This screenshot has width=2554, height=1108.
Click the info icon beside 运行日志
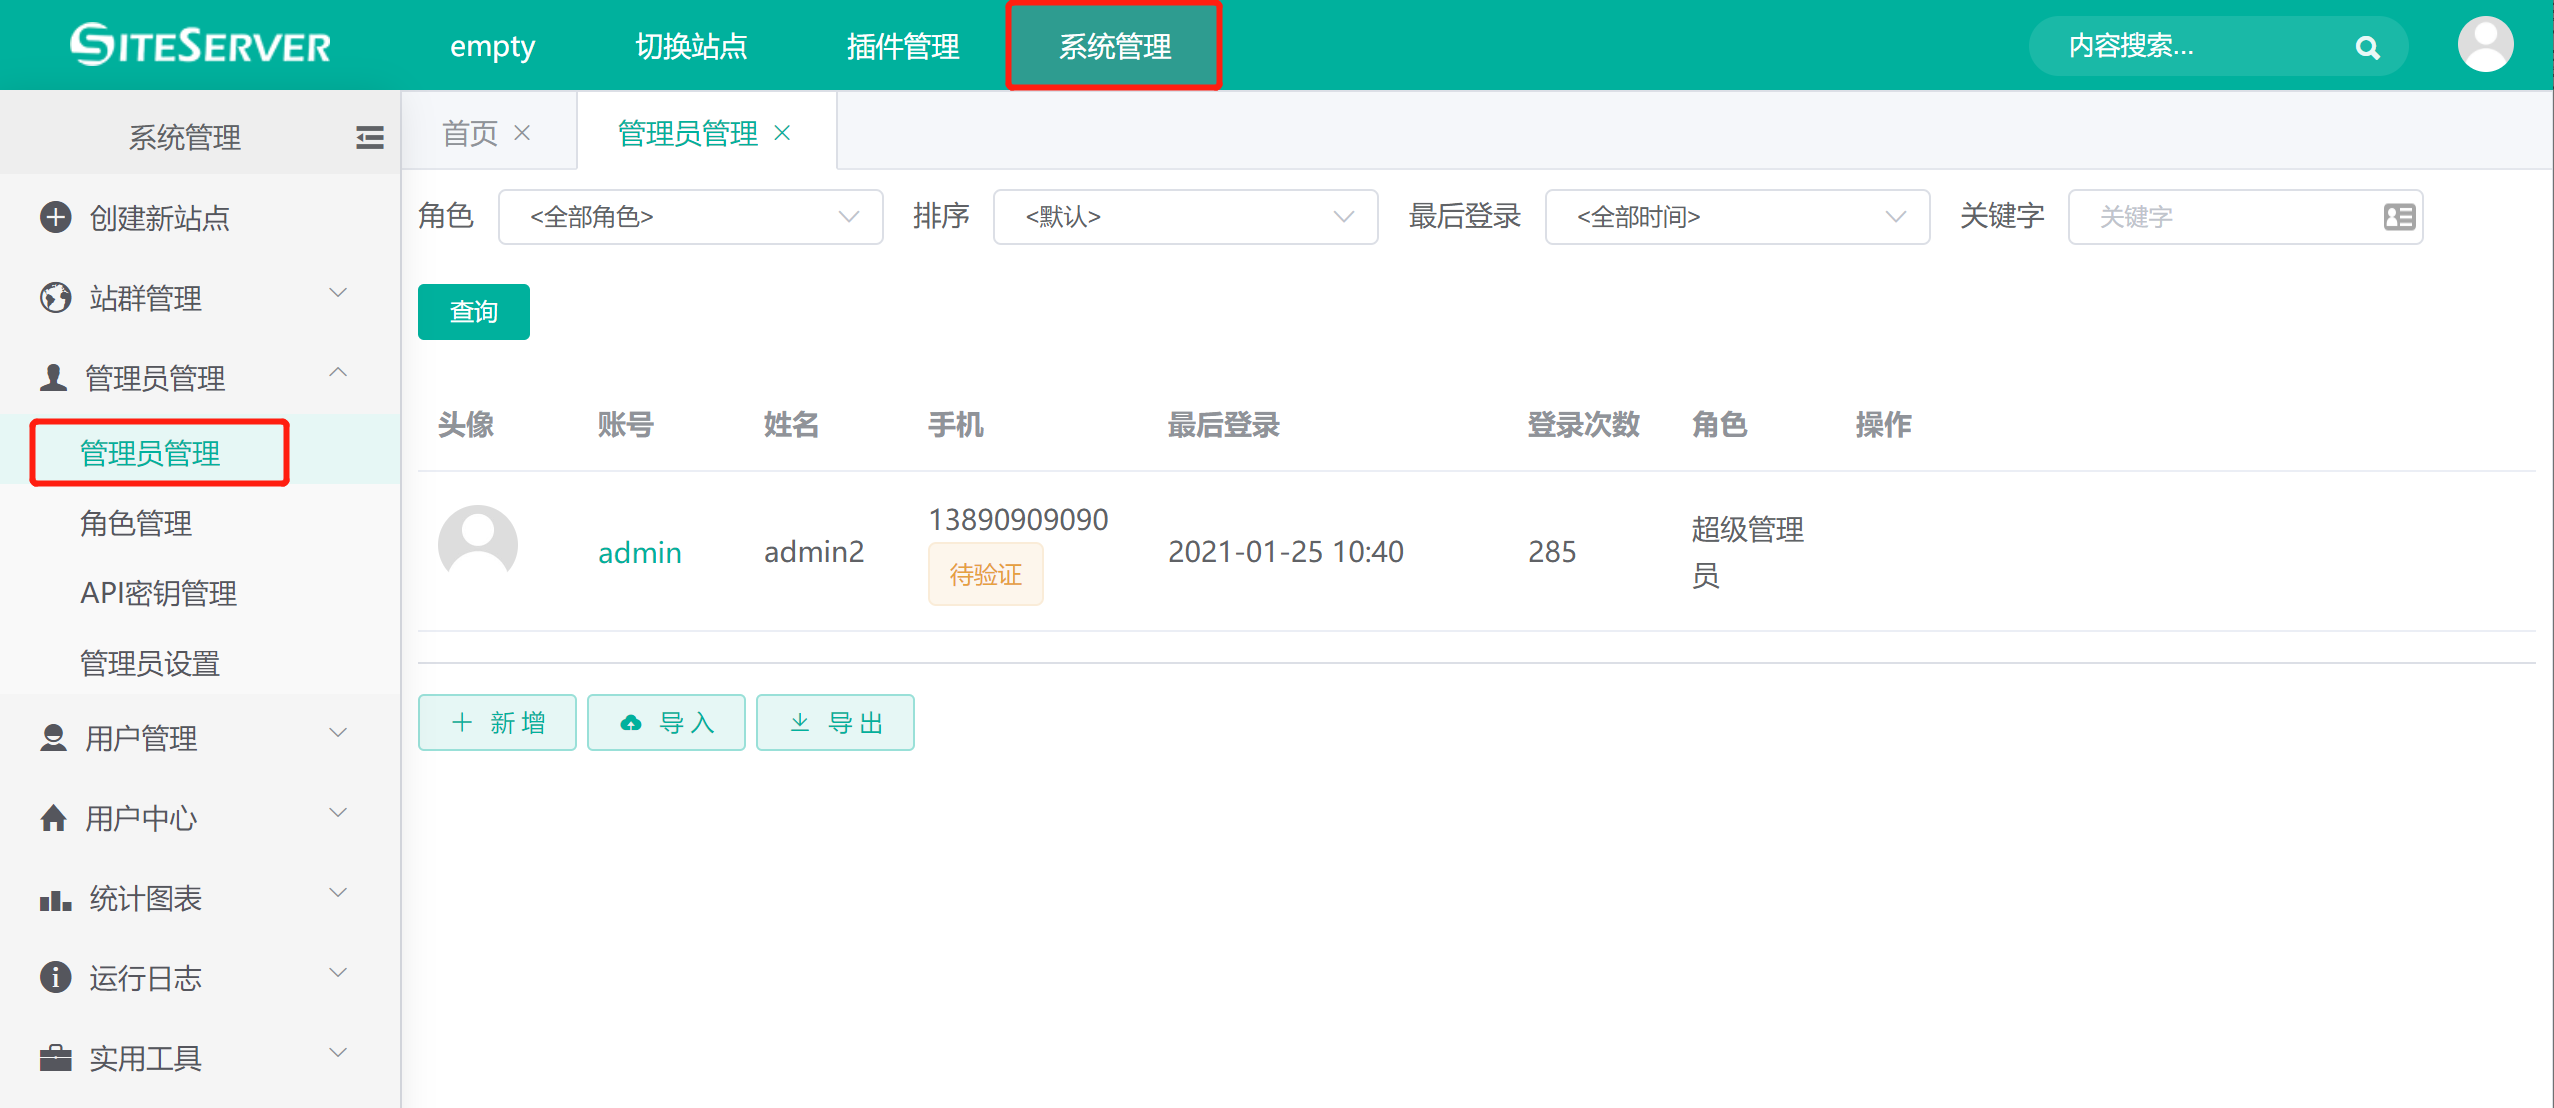click(53, 977)
